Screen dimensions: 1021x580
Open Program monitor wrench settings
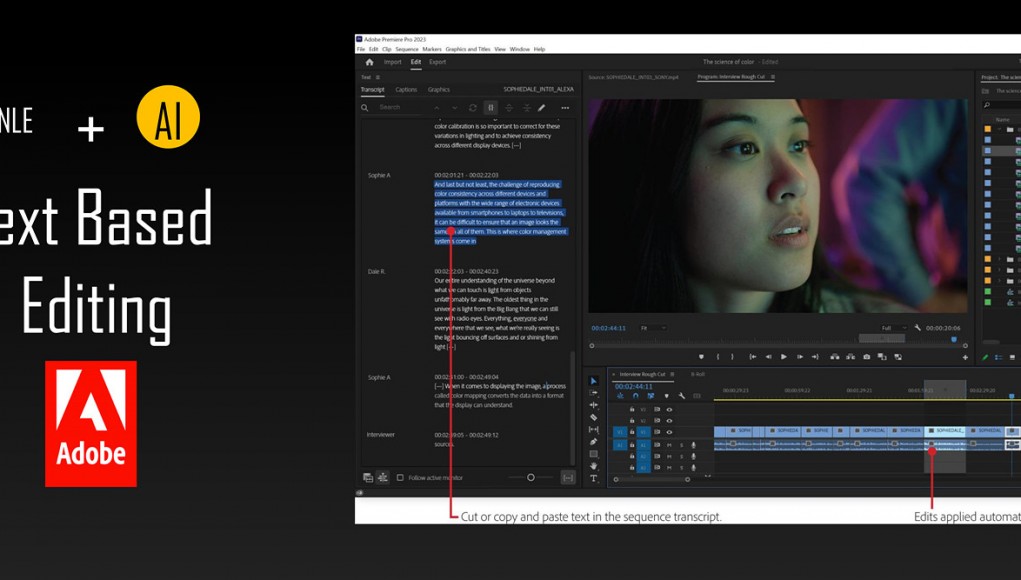tap(917, 328)
